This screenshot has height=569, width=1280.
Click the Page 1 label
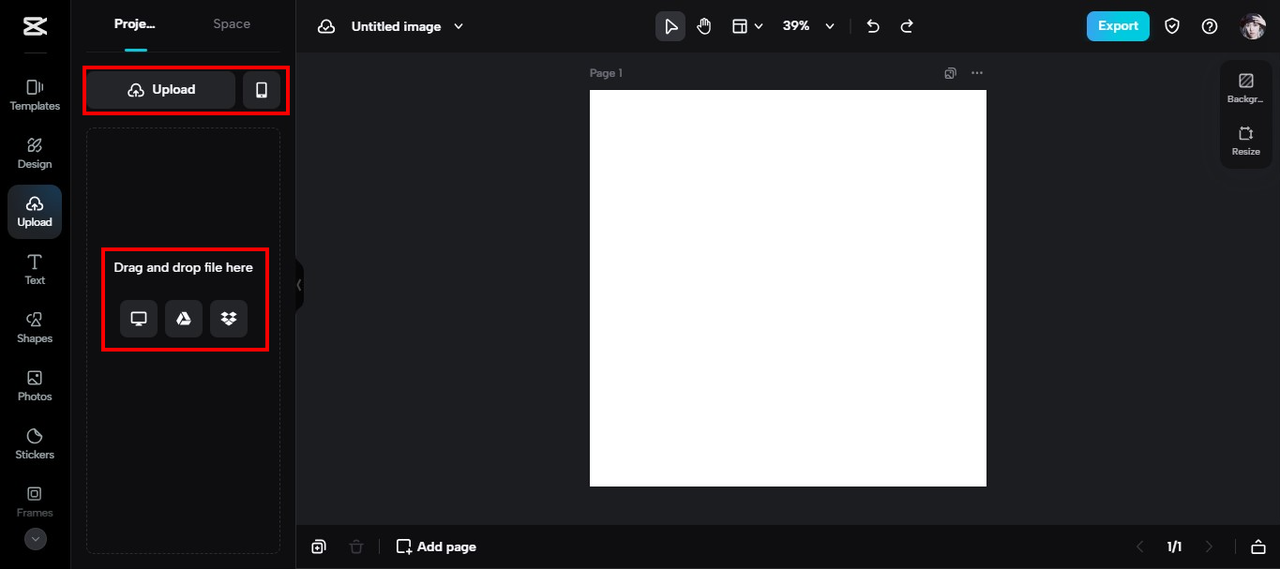(606, 73)
